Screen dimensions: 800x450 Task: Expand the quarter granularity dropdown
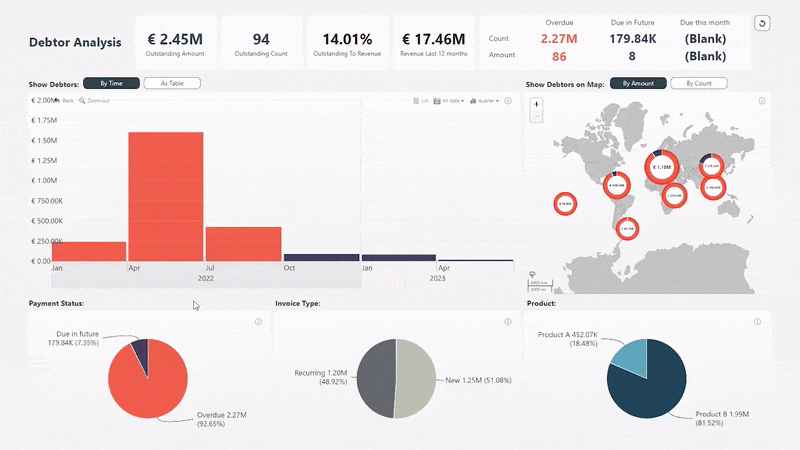[x=483, y=101]
